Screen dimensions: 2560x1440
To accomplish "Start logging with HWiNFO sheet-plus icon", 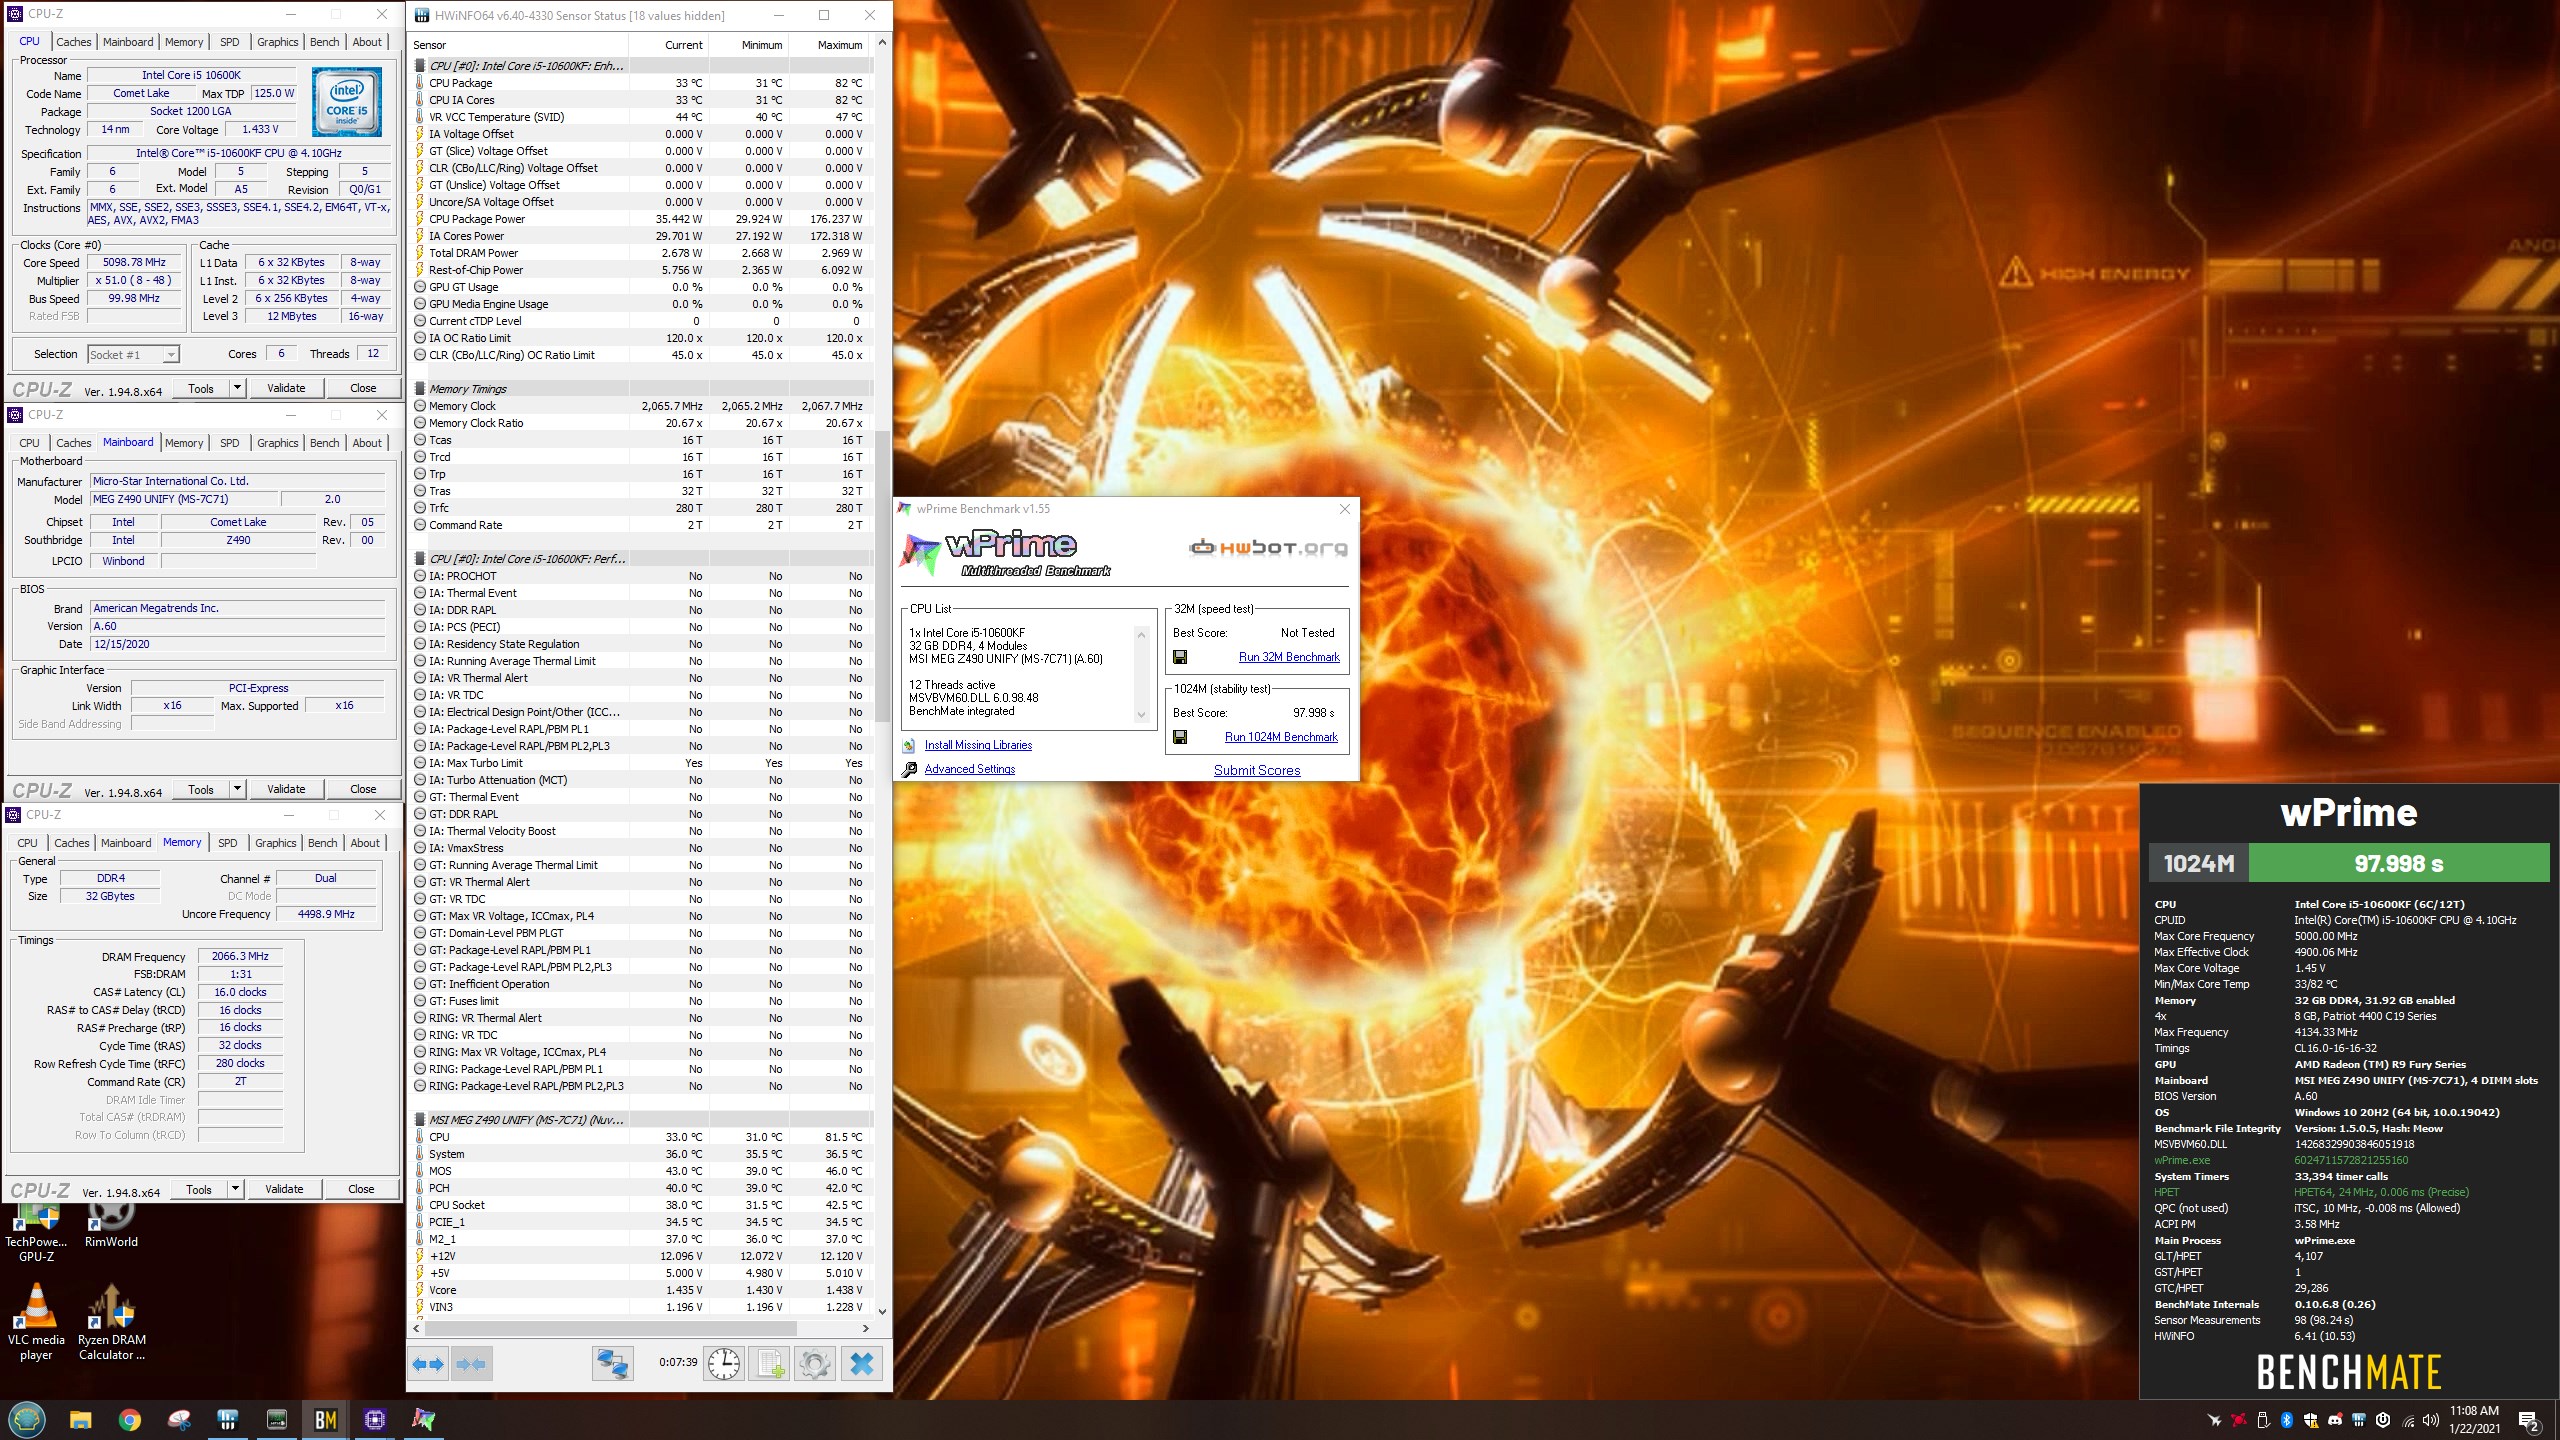I will click(770, 1363).
